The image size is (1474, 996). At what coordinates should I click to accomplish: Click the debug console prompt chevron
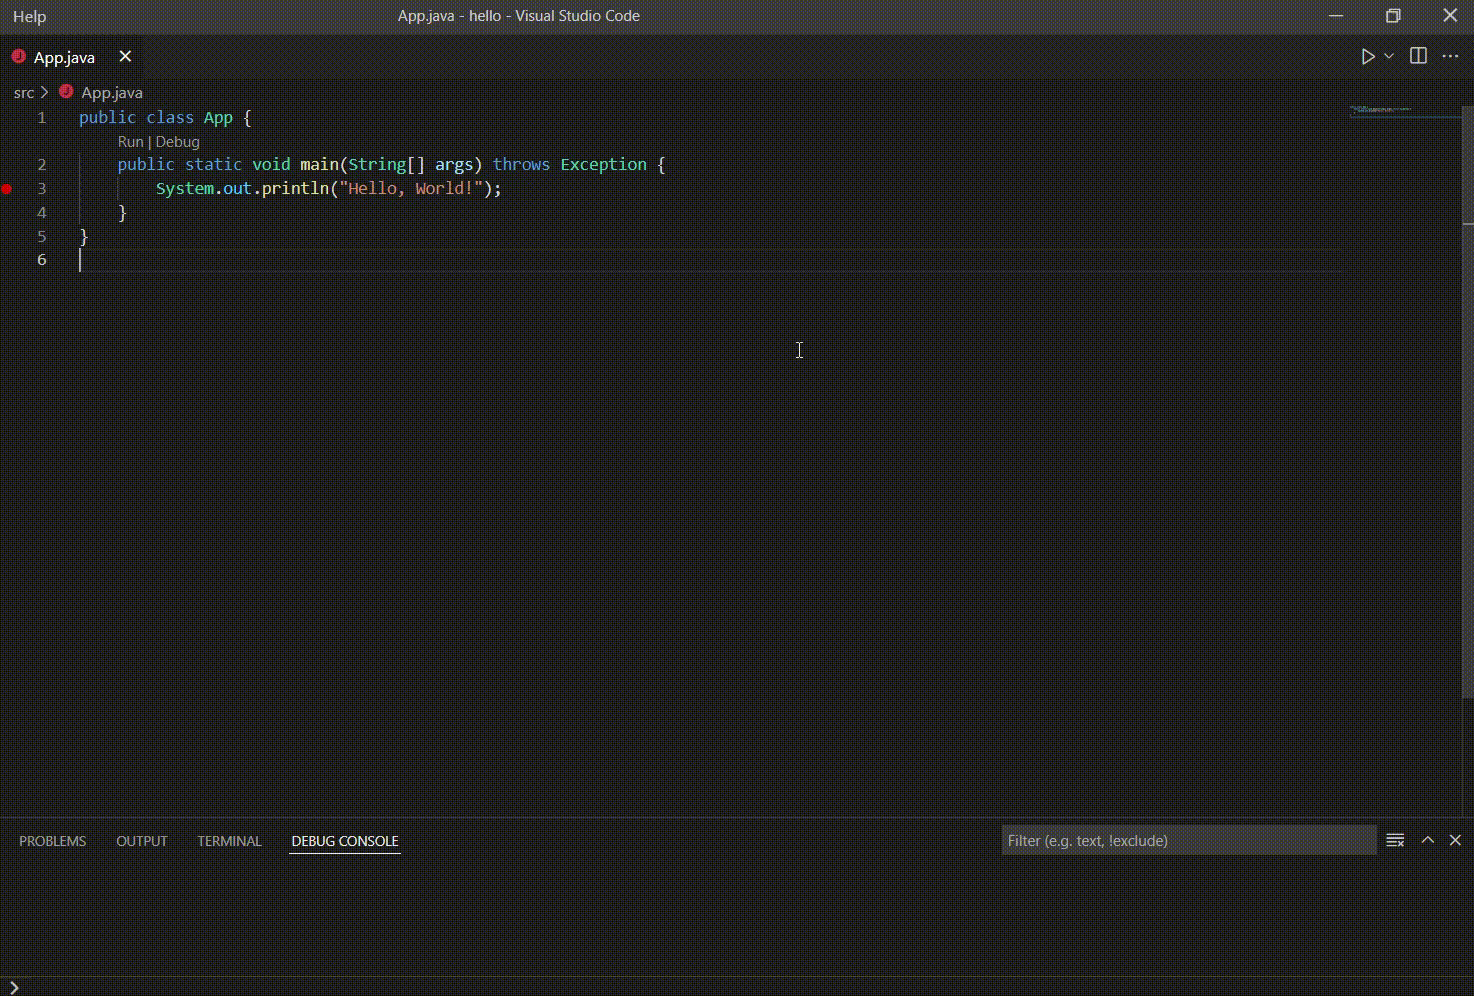coord(14,987)
